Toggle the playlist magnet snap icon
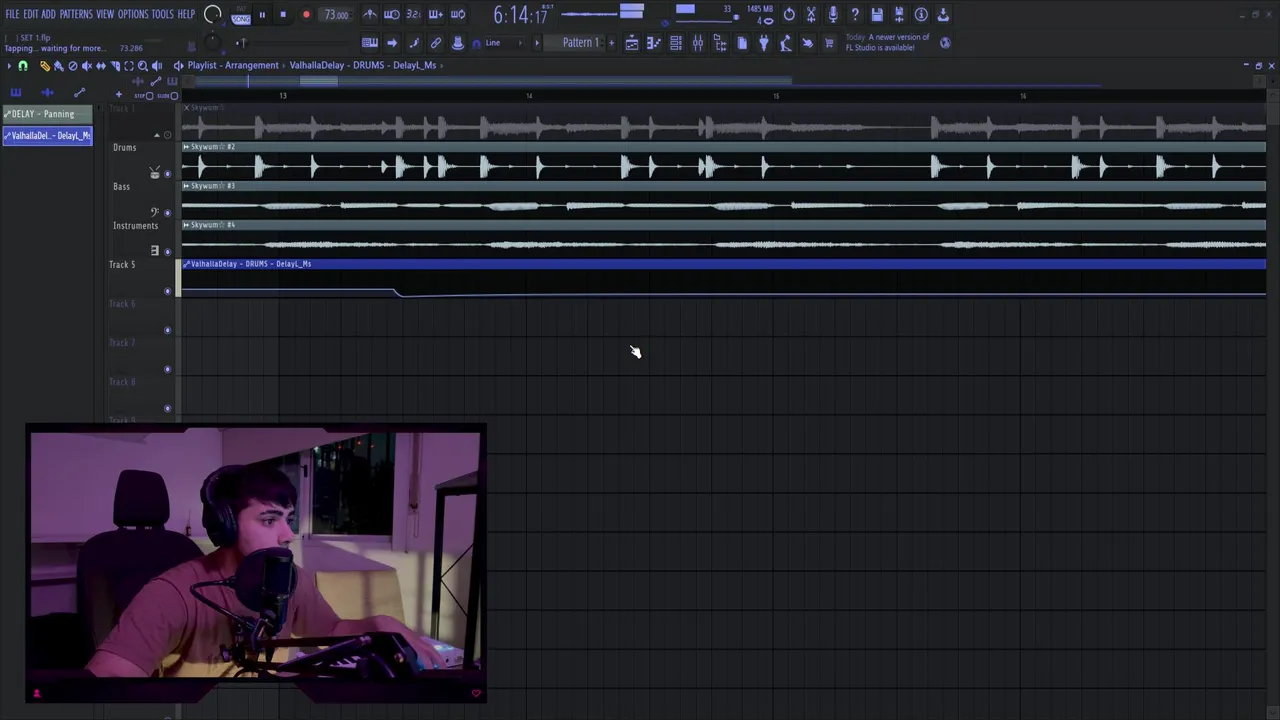Screen dimensions: 1280x720 tap(23, 66)
